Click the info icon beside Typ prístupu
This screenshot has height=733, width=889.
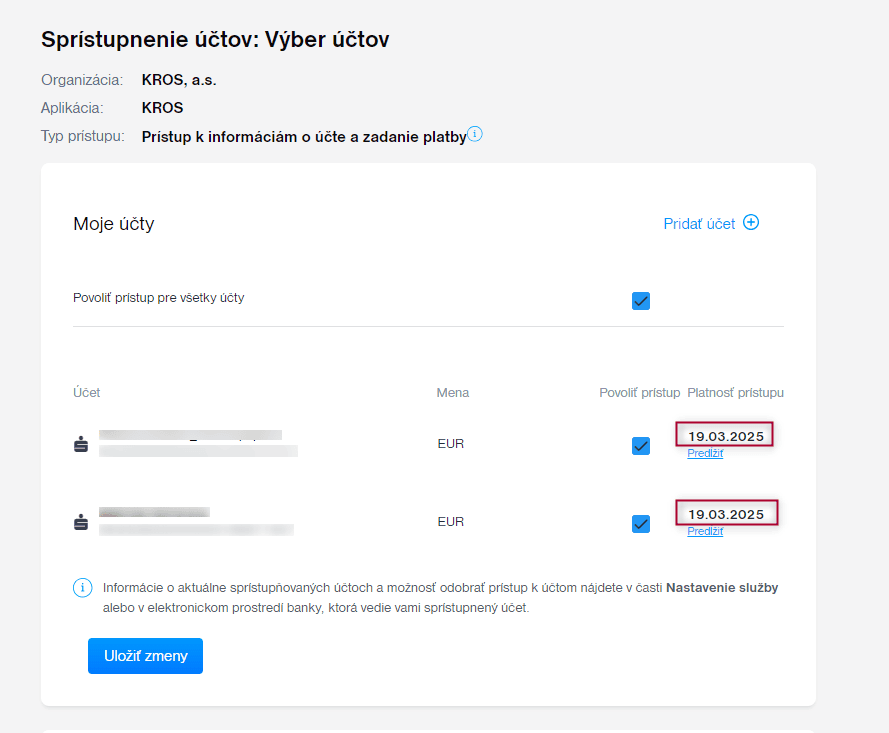475,135
